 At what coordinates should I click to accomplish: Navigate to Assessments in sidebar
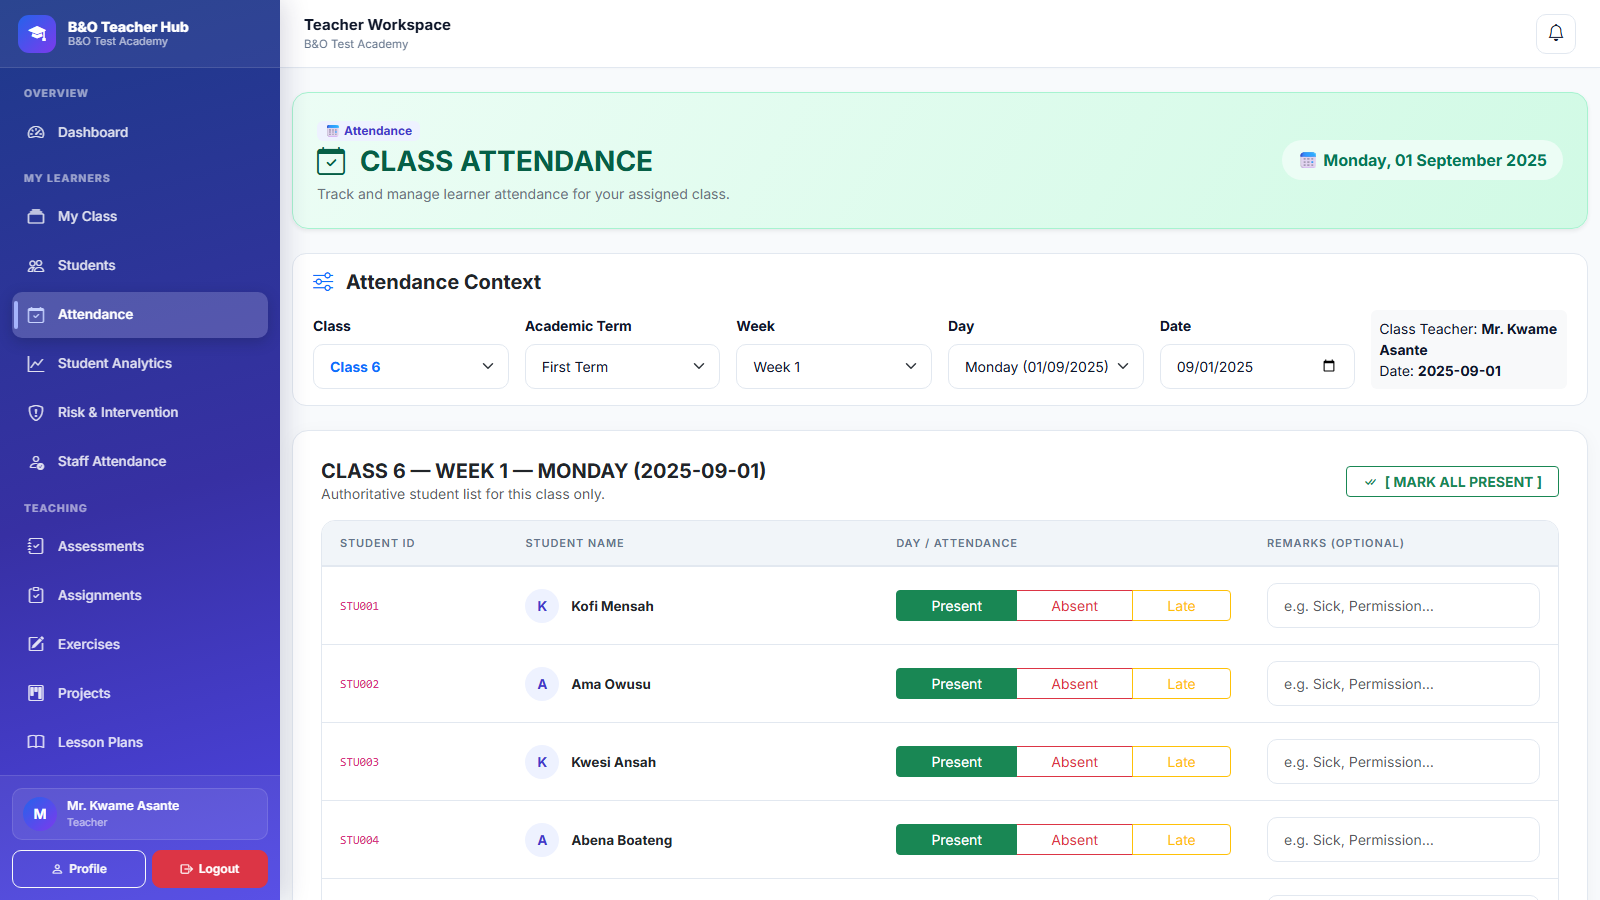(140, 546)
